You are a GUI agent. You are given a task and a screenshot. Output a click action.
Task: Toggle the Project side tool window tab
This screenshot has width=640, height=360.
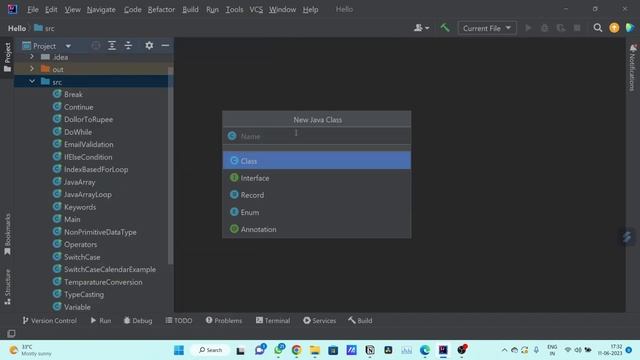7,58
